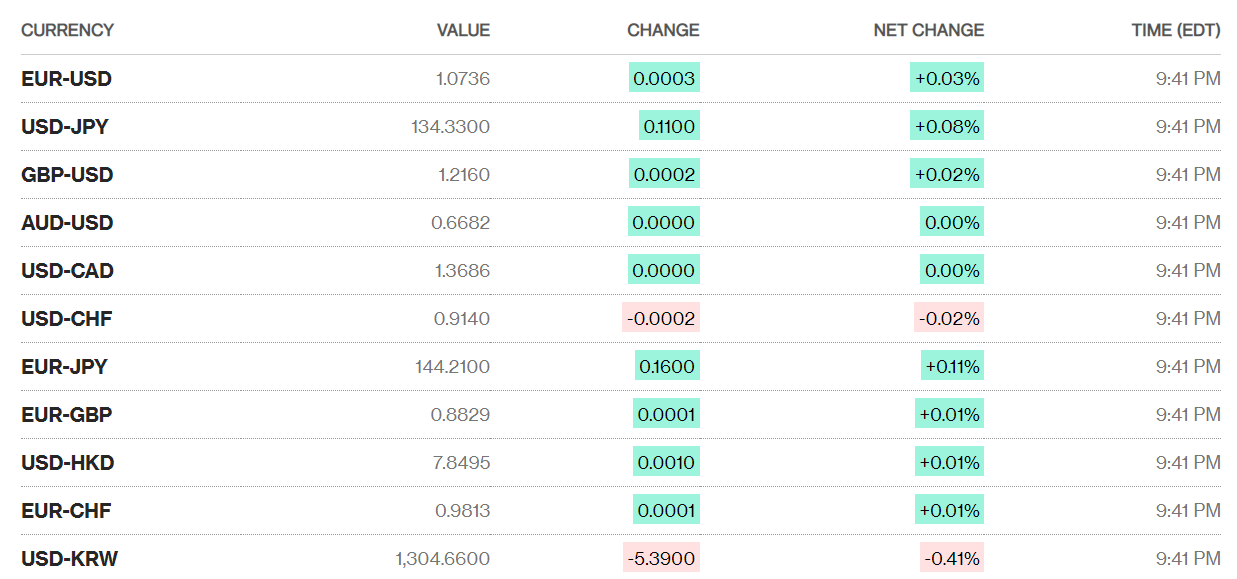The width and height of the screenshot is (1237, 579).
Task: Select the EUR-JPY currency pair
Action: (64, 367)
